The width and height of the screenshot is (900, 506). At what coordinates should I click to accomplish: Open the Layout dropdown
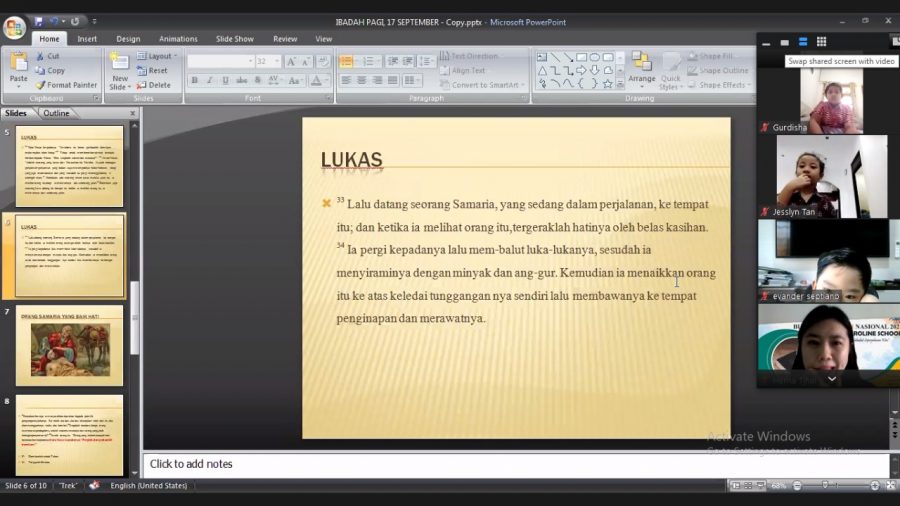click(156, 56)
